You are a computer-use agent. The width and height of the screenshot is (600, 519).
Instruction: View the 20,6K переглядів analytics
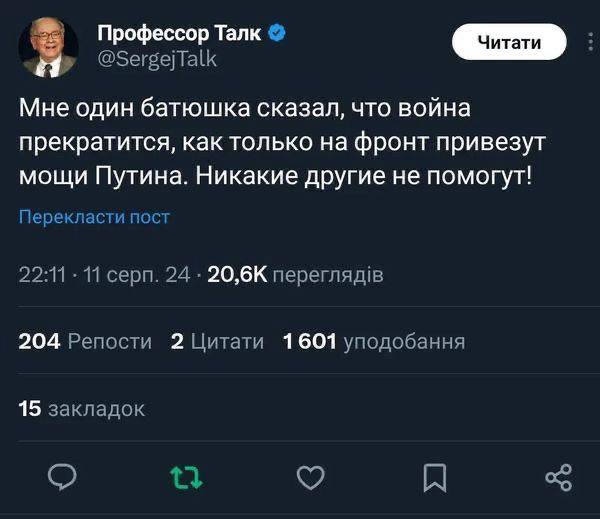click(x=294, y=274)
